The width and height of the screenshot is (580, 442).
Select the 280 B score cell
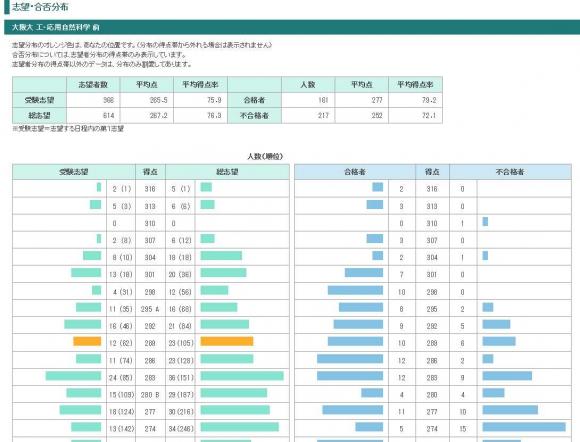(150, 395)
